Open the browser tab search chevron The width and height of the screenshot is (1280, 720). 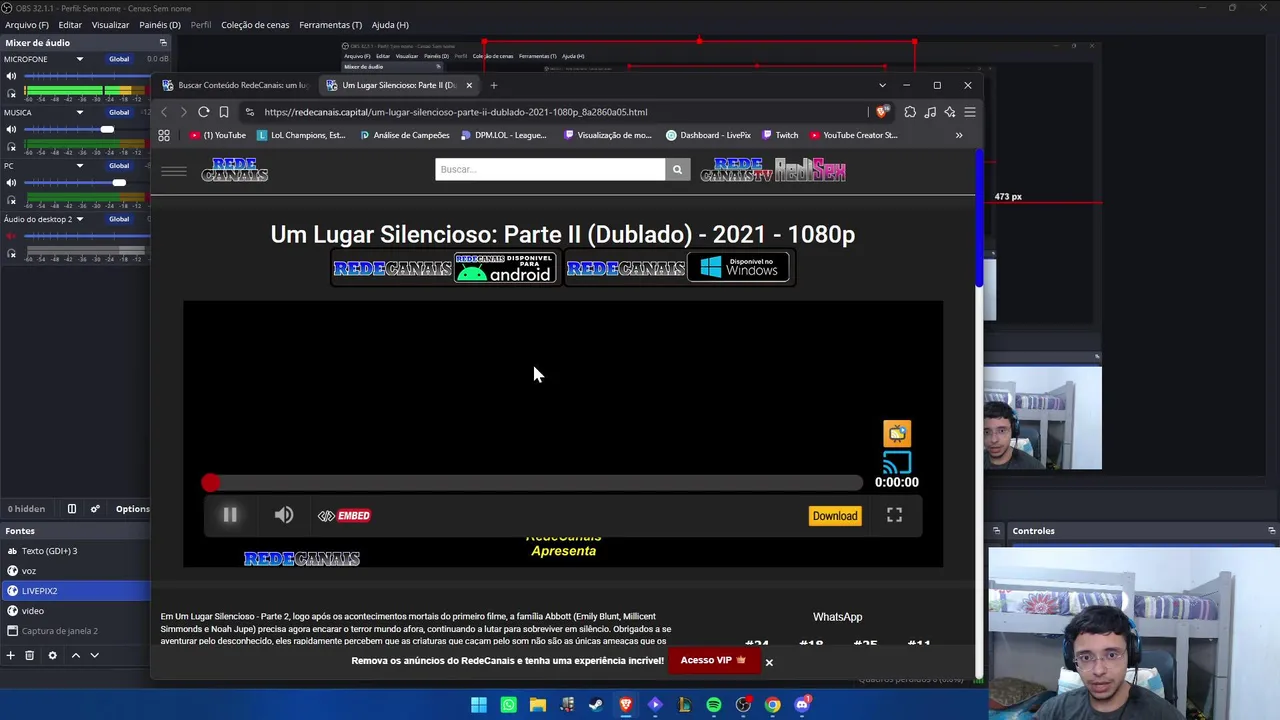pyautogui.click(x=882, y=85)
